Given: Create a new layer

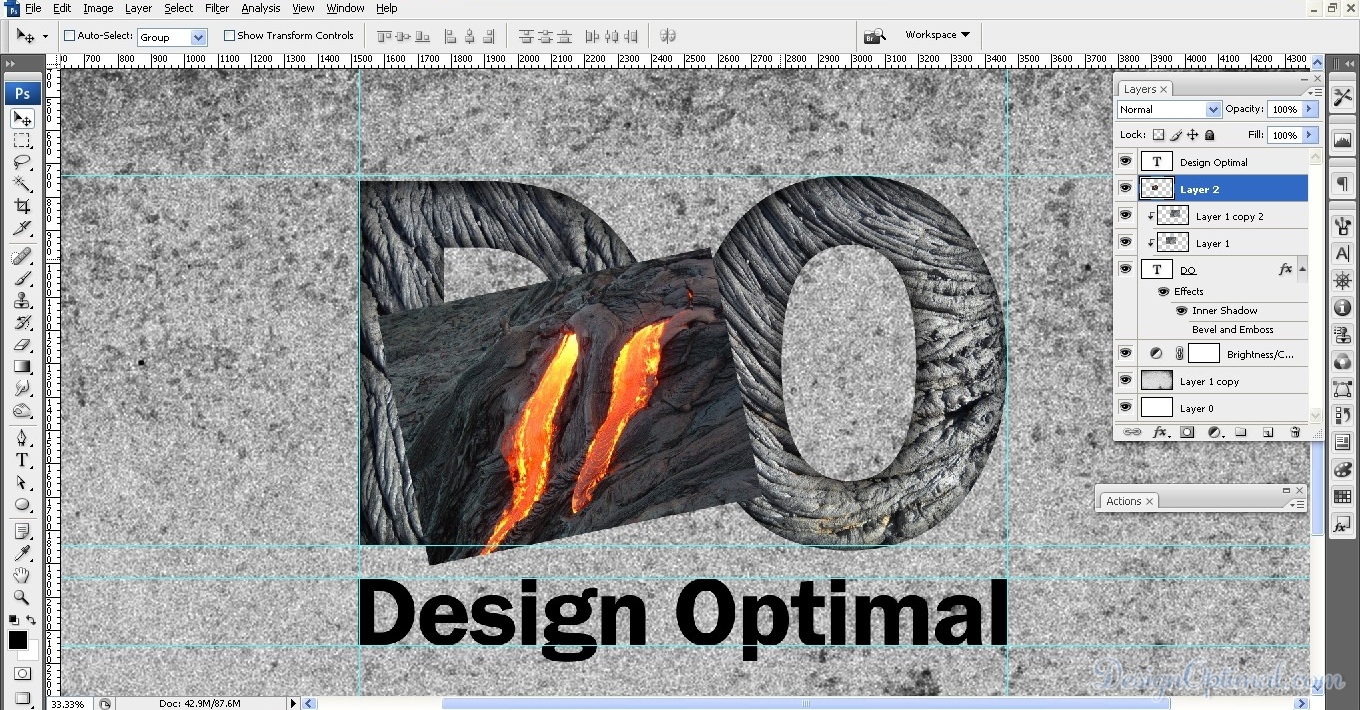Looking at the screenshot, I should 1268,432.
